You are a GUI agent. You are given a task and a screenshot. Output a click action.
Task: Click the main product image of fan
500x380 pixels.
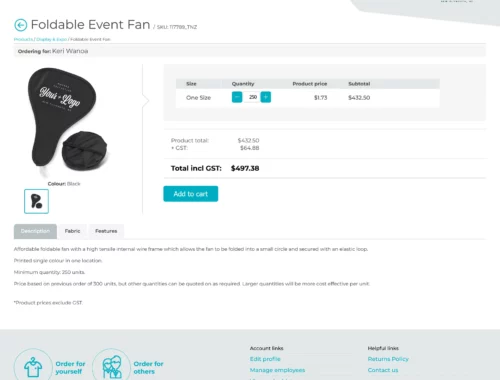66,122
